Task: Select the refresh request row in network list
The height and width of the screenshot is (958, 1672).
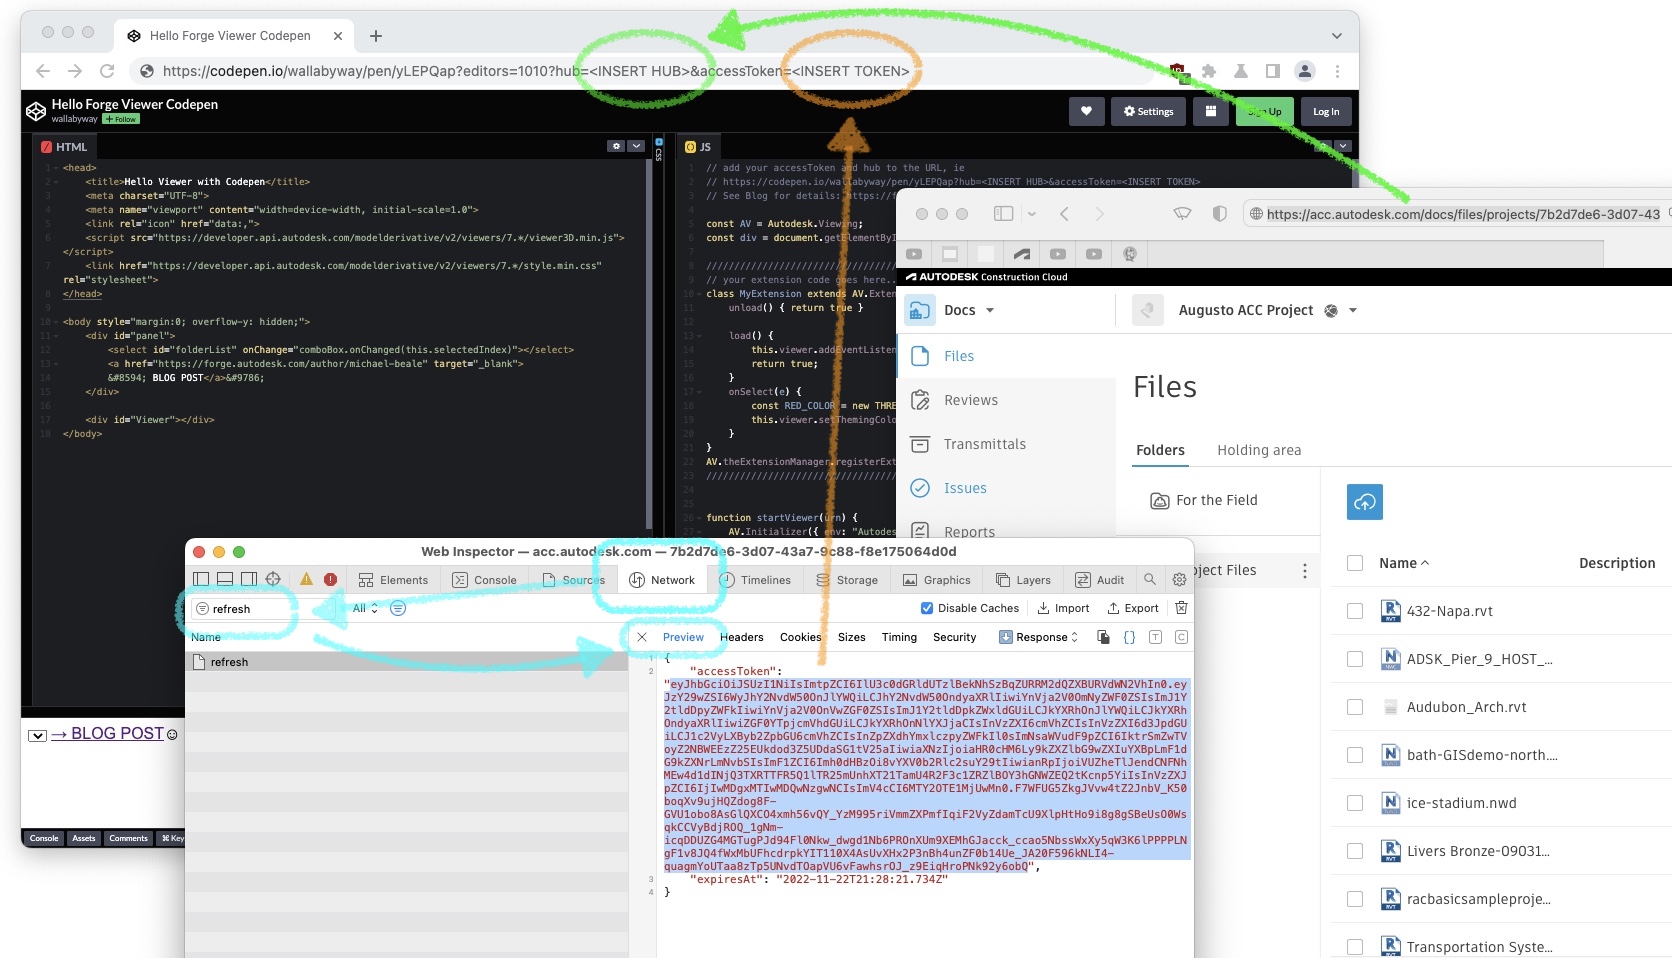Action: [406, 662]
